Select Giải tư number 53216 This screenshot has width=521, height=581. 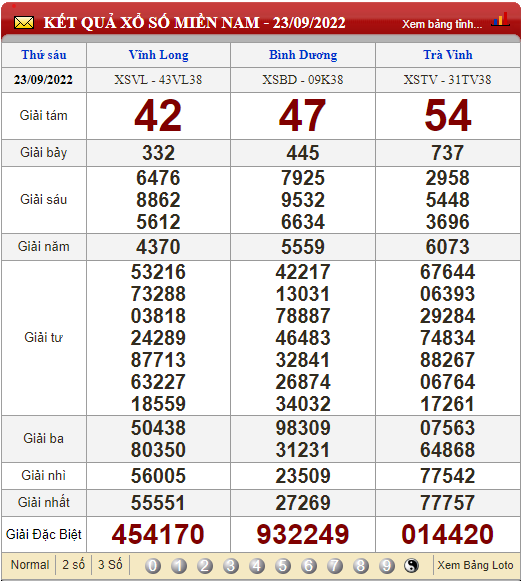(x=158, y=272)
